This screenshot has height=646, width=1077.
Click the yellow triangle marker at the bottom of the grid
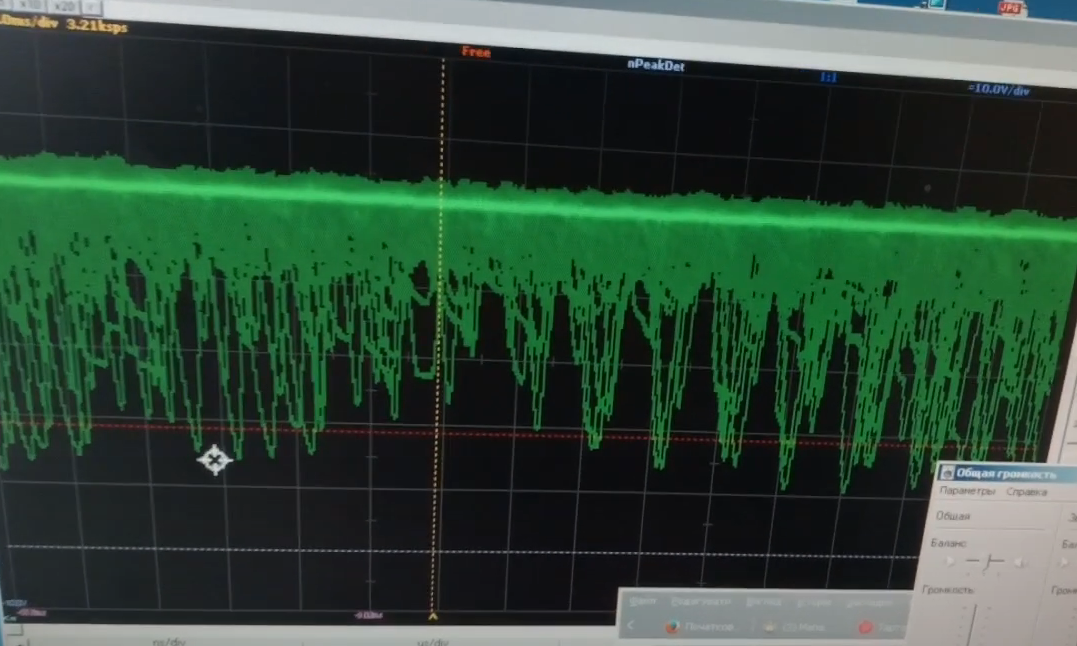433,616
